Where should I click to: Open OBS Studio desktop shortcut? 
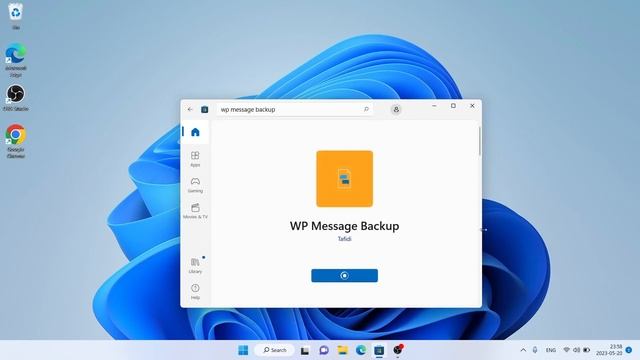pos(16,98)
